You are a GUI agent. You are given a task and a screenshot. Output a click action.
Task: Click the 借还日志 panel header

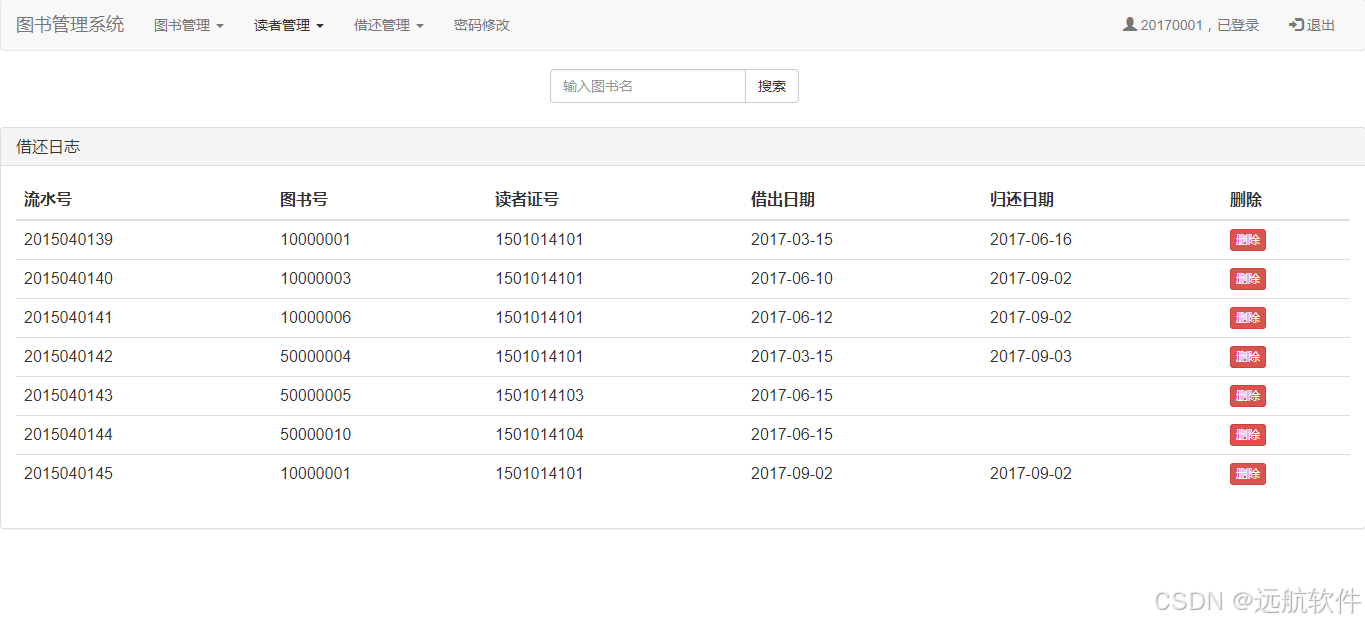tap(47, 146)
